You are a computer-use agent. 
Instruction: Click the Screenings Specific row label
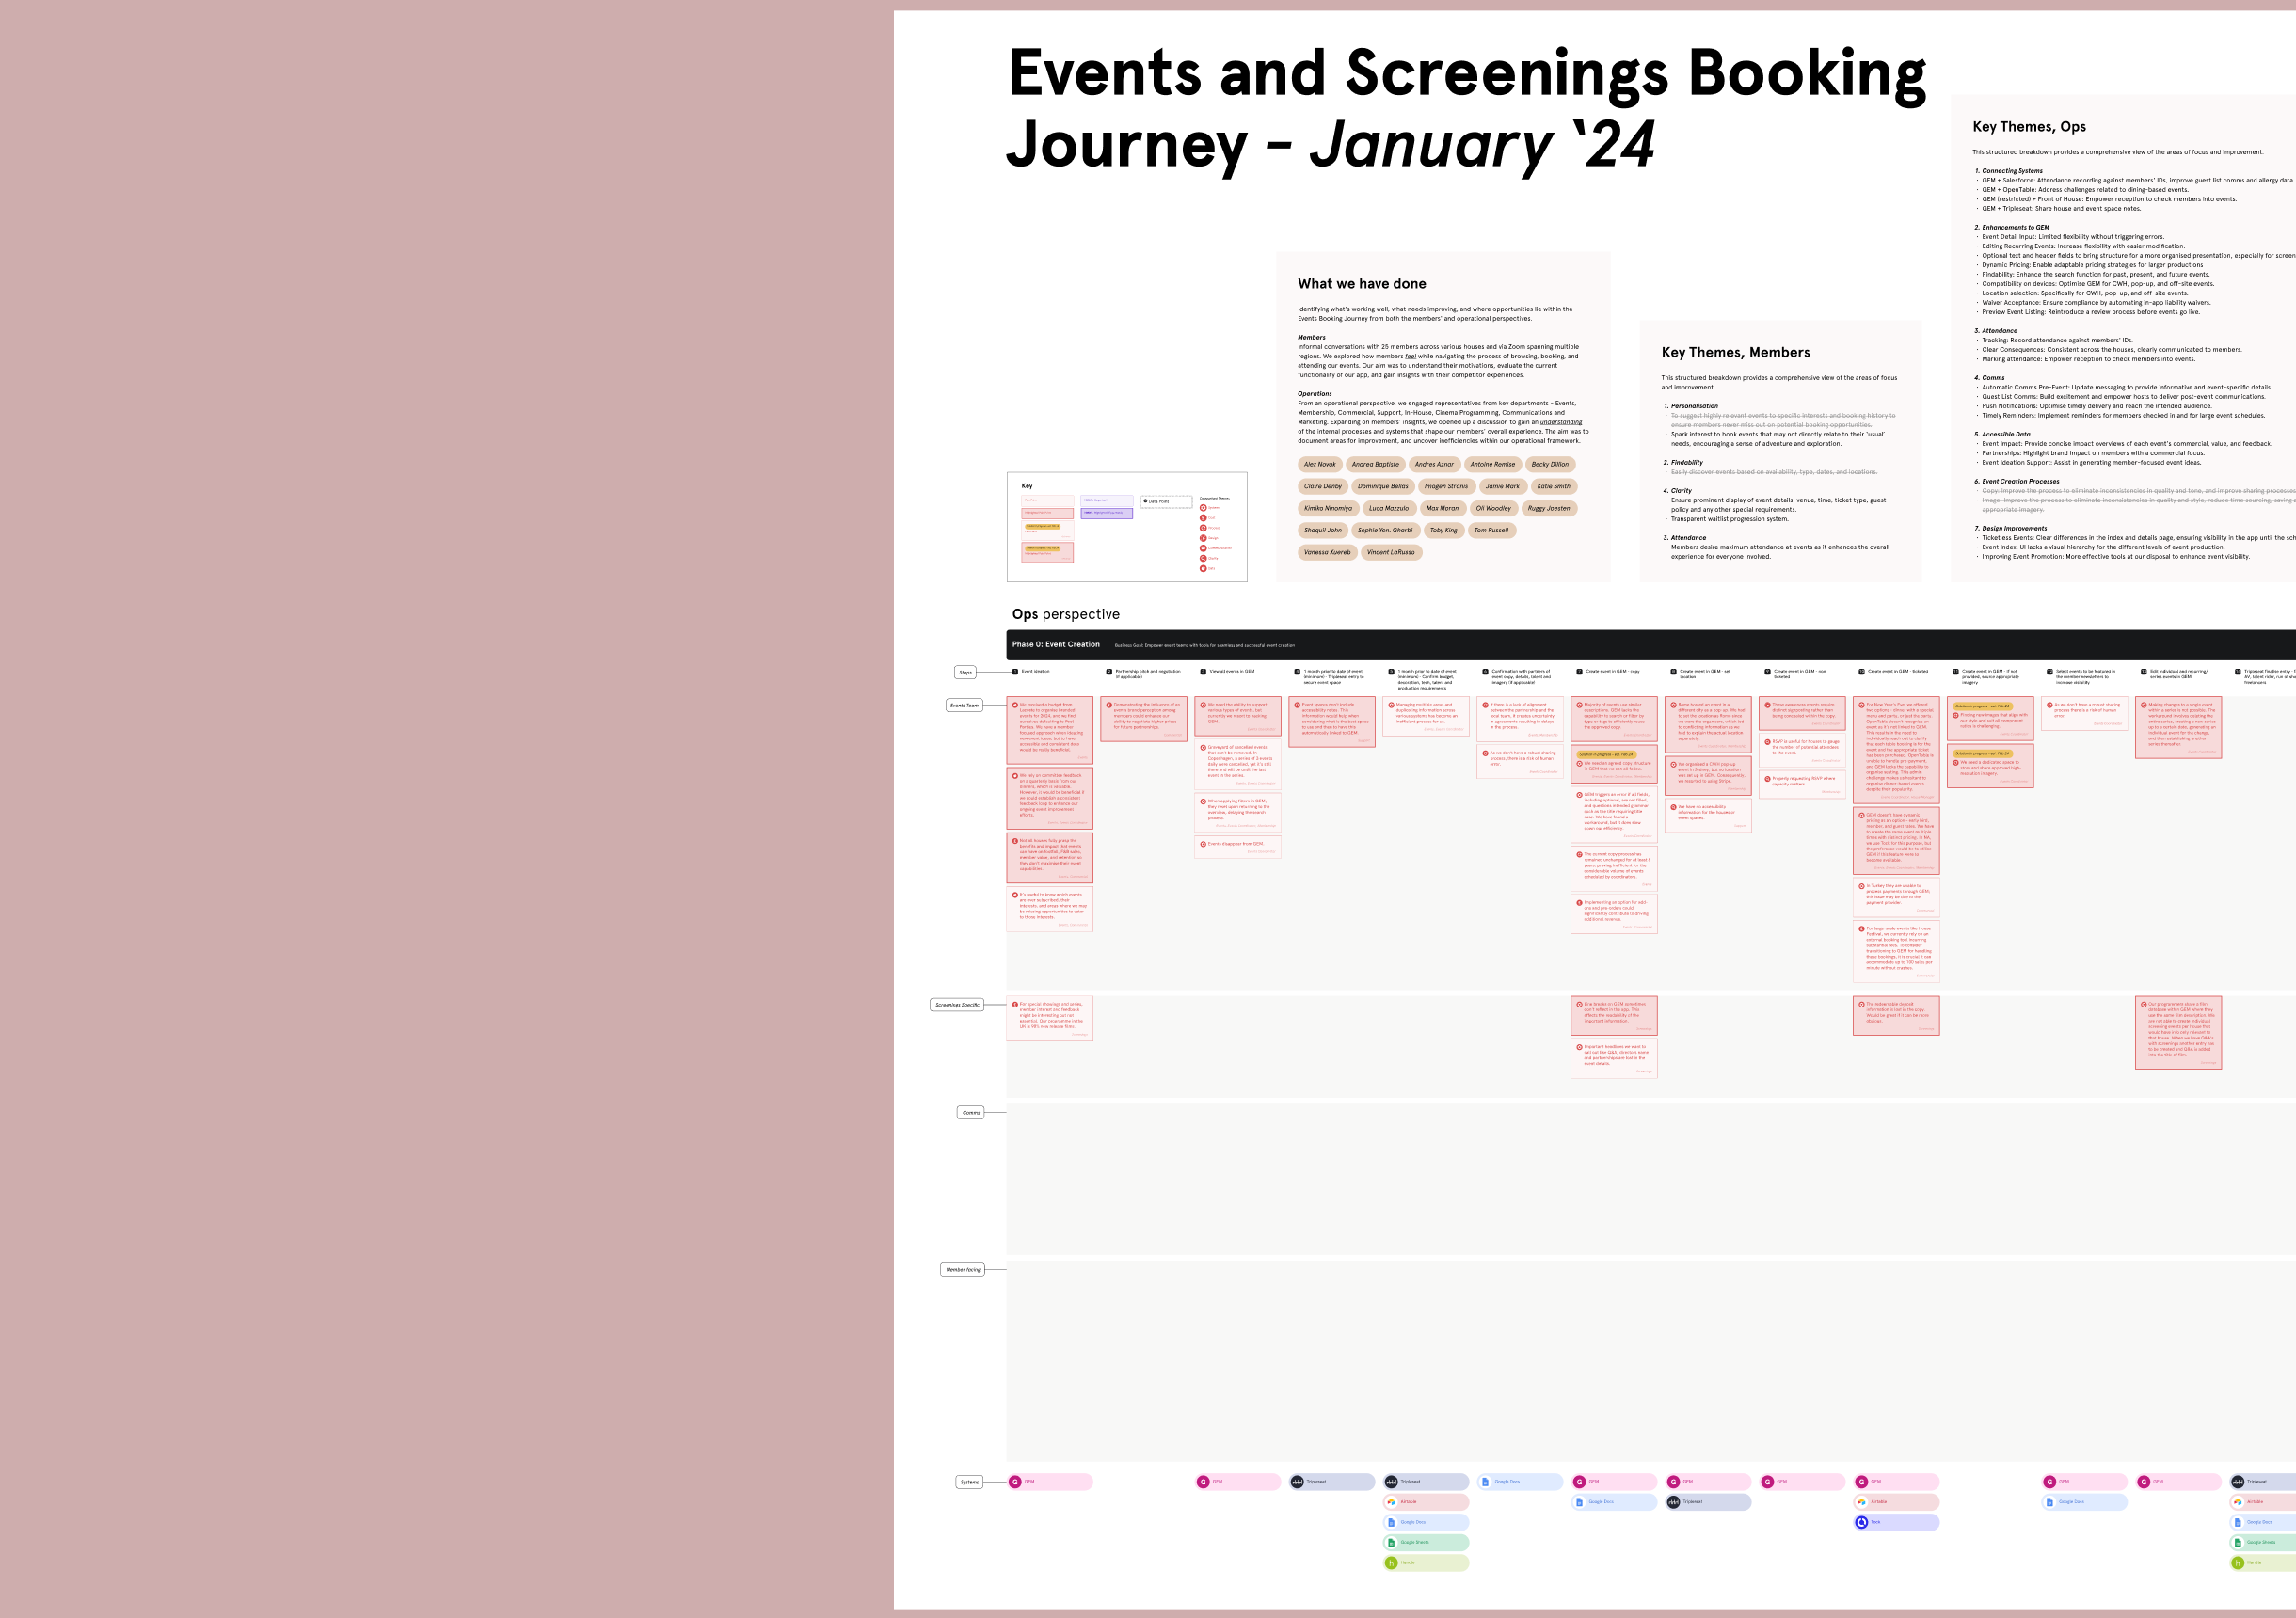coord(957,1004)
